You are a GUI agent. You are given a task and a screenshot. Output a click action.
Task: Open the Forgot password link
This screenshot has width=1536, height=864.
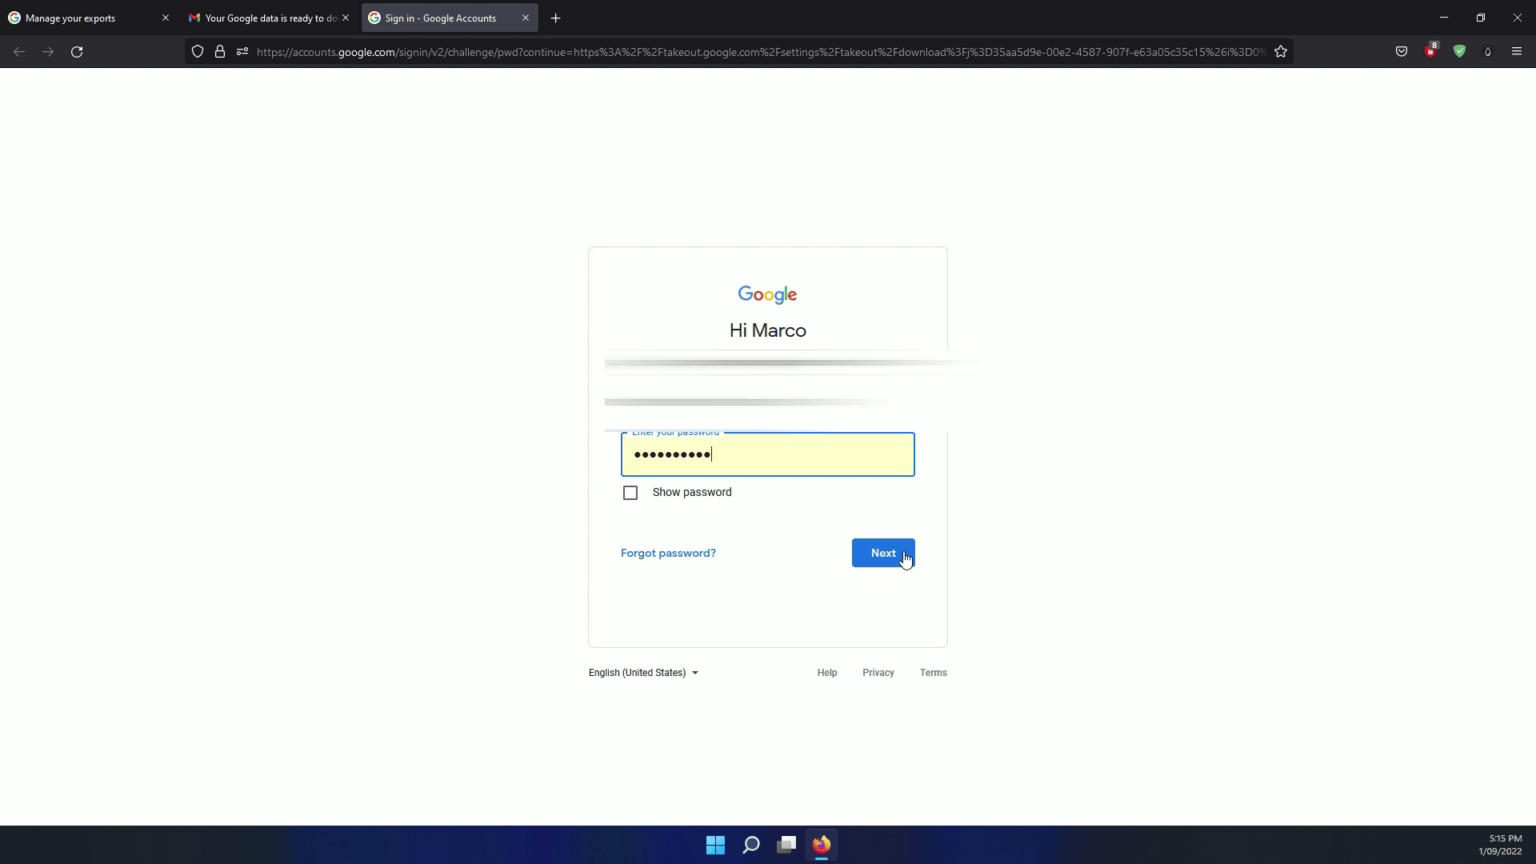point(668,553)
